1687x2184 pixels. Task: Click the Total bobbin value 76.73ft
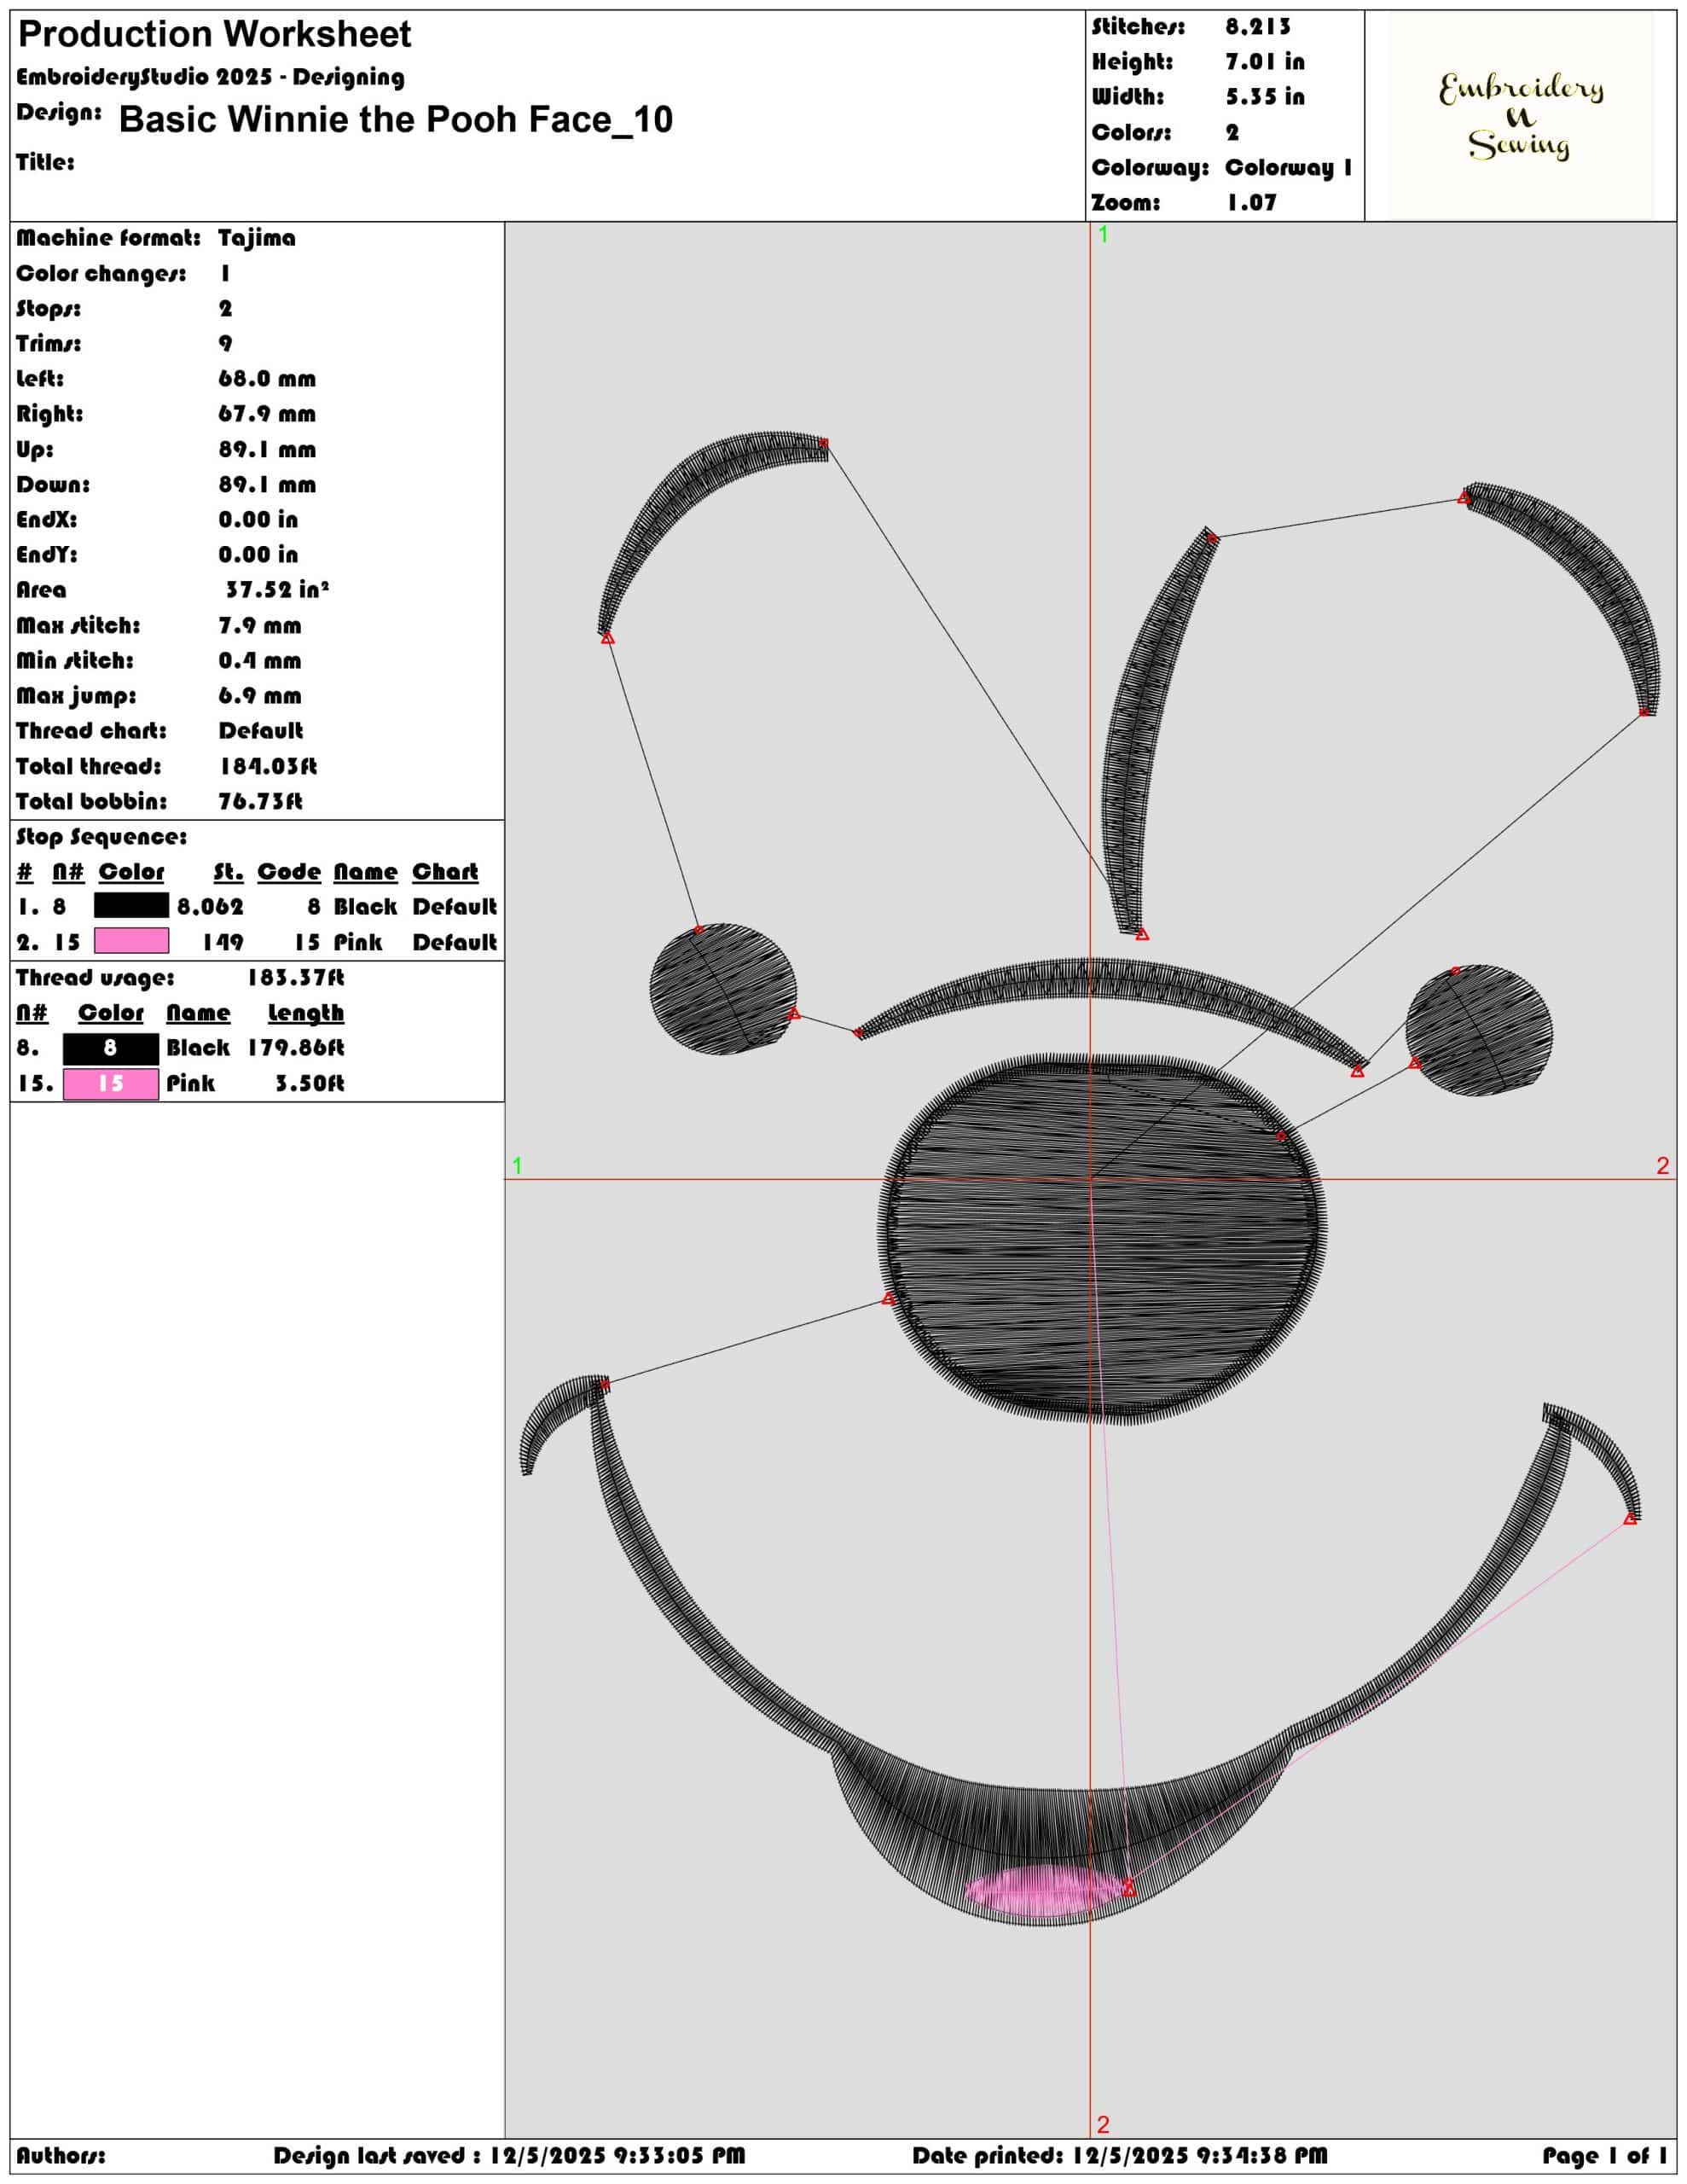[260, 801]
